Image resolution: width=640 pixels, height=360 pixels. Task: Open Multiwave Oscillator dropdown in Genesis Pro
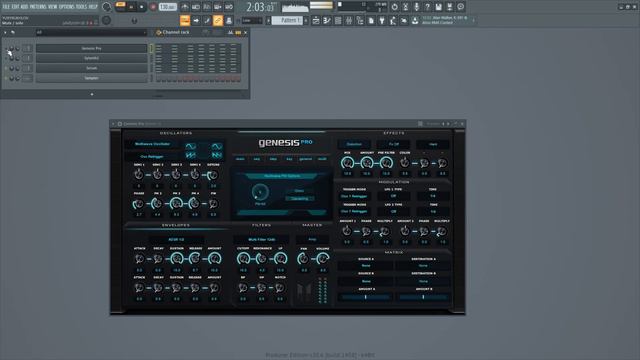(153, 144)
